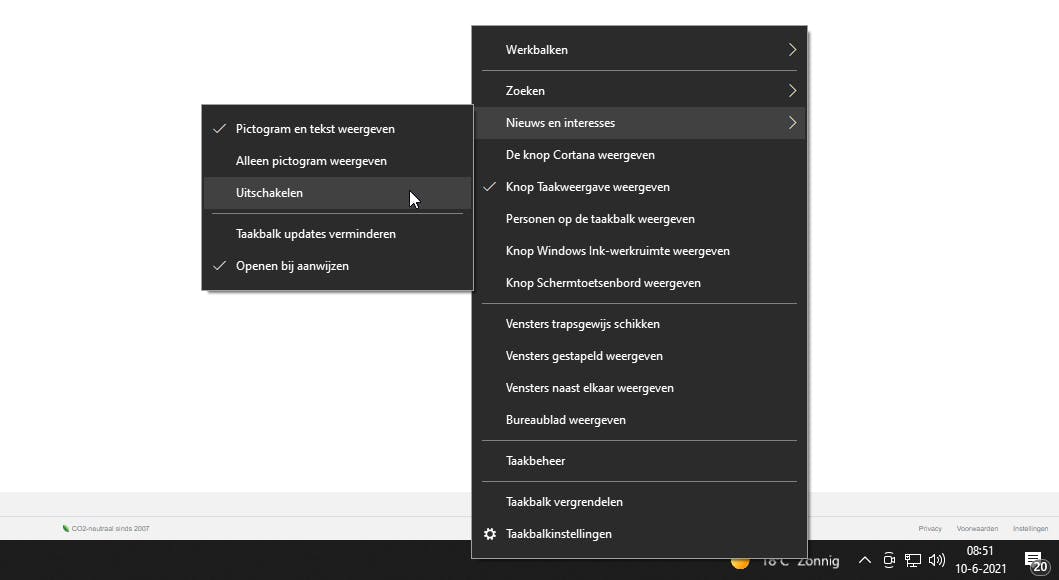
Task: Open the Voorwaarden link
Action: pos(976,528)
